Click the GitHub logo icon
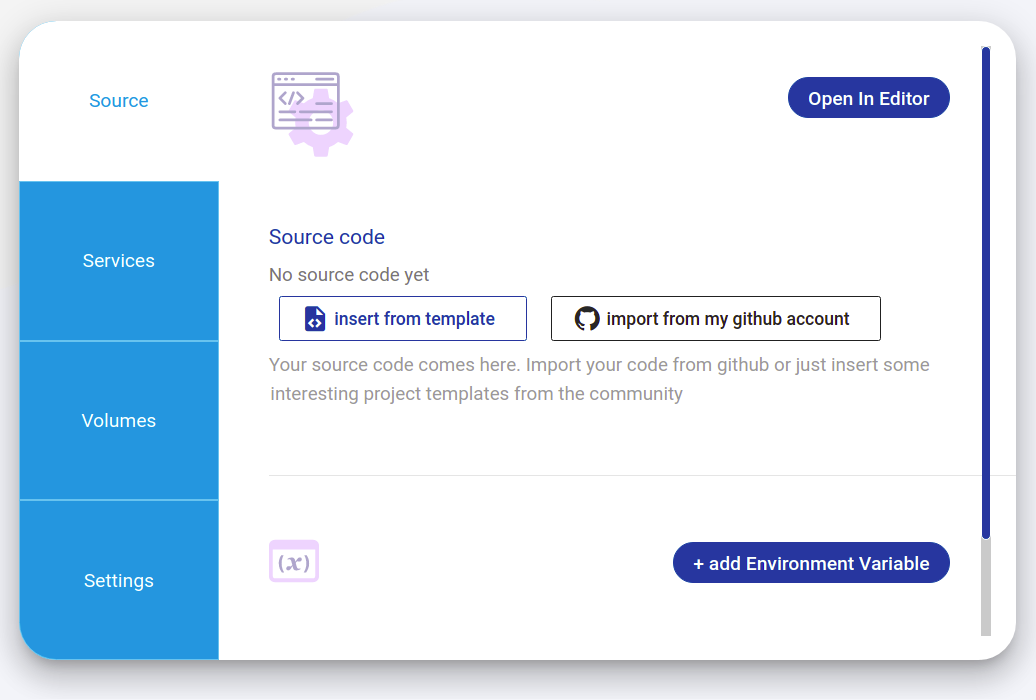The image size is (1036, 700). [585, 318]
